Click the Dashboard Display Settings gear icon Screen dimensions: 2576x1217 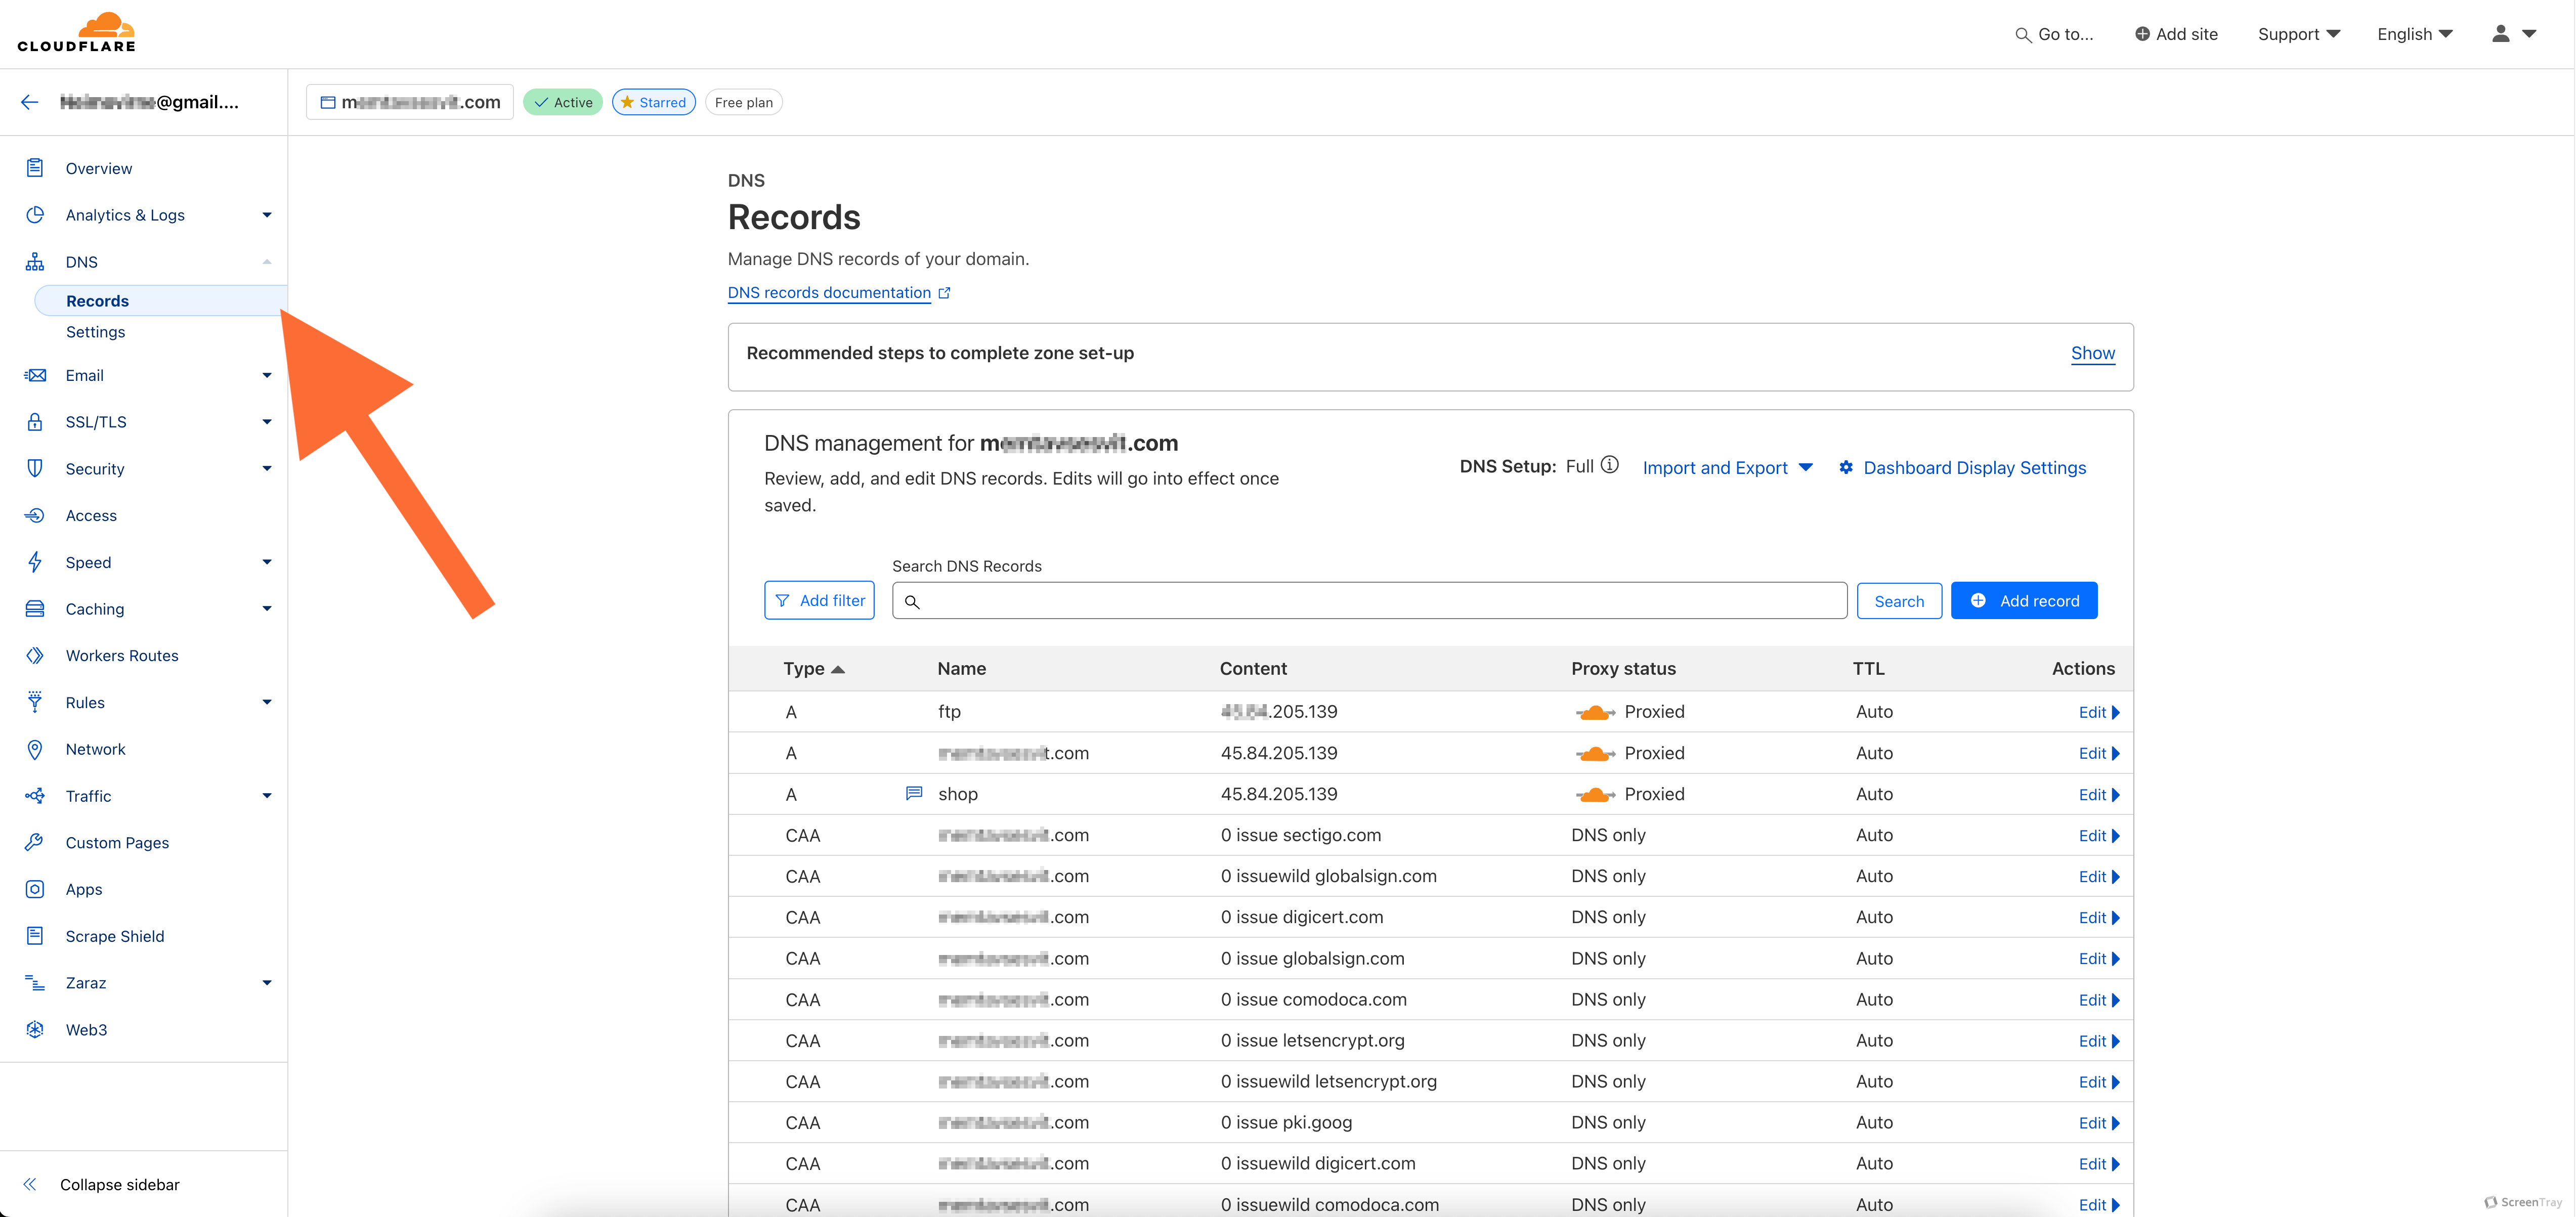click(x=1846, y=467)
